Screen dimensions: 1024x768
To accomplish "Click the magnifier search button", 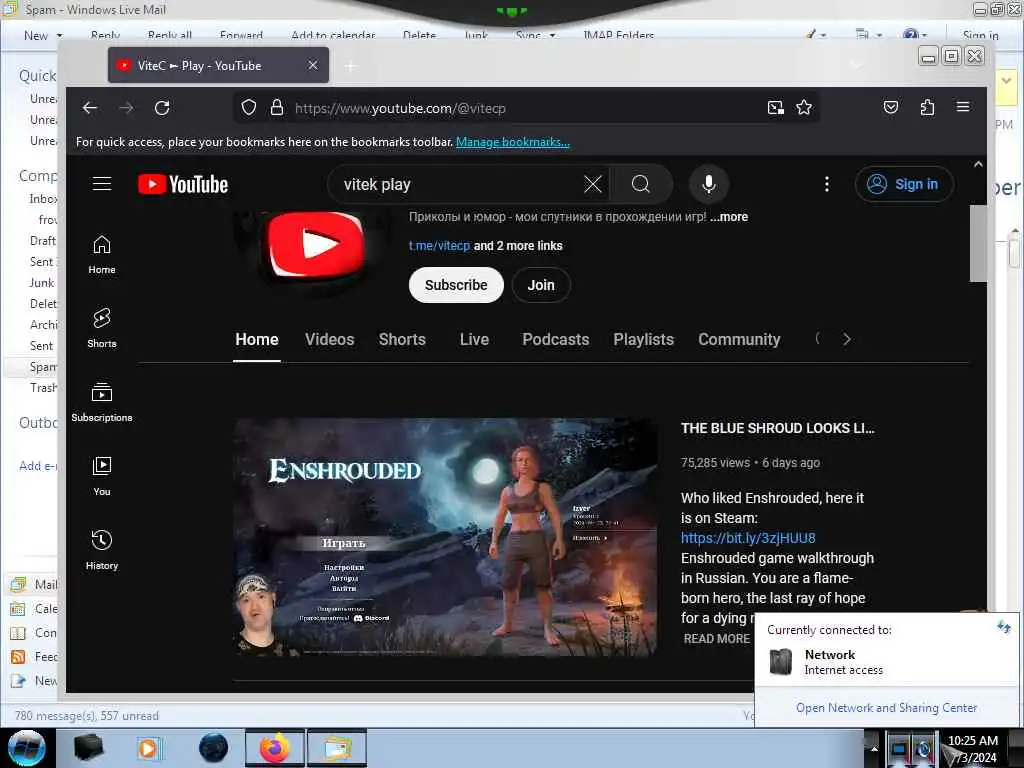I will tap(641, 184).
